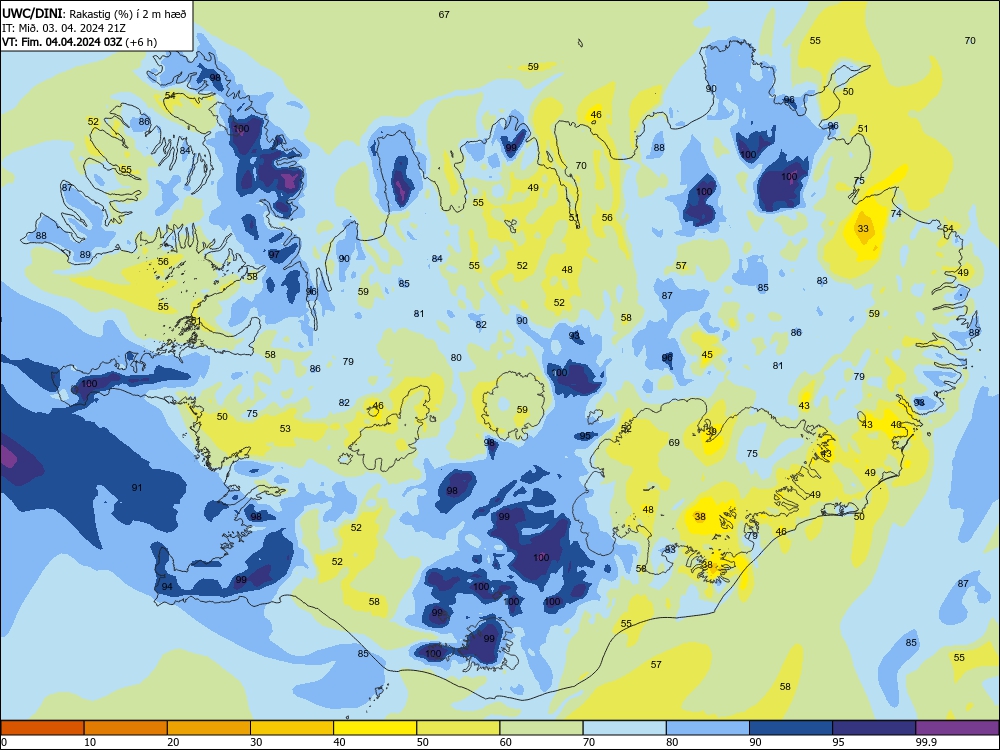Click the pale yellow 50–60 legend swatch
1000x750 pixels.
click(x=458, y=728)
